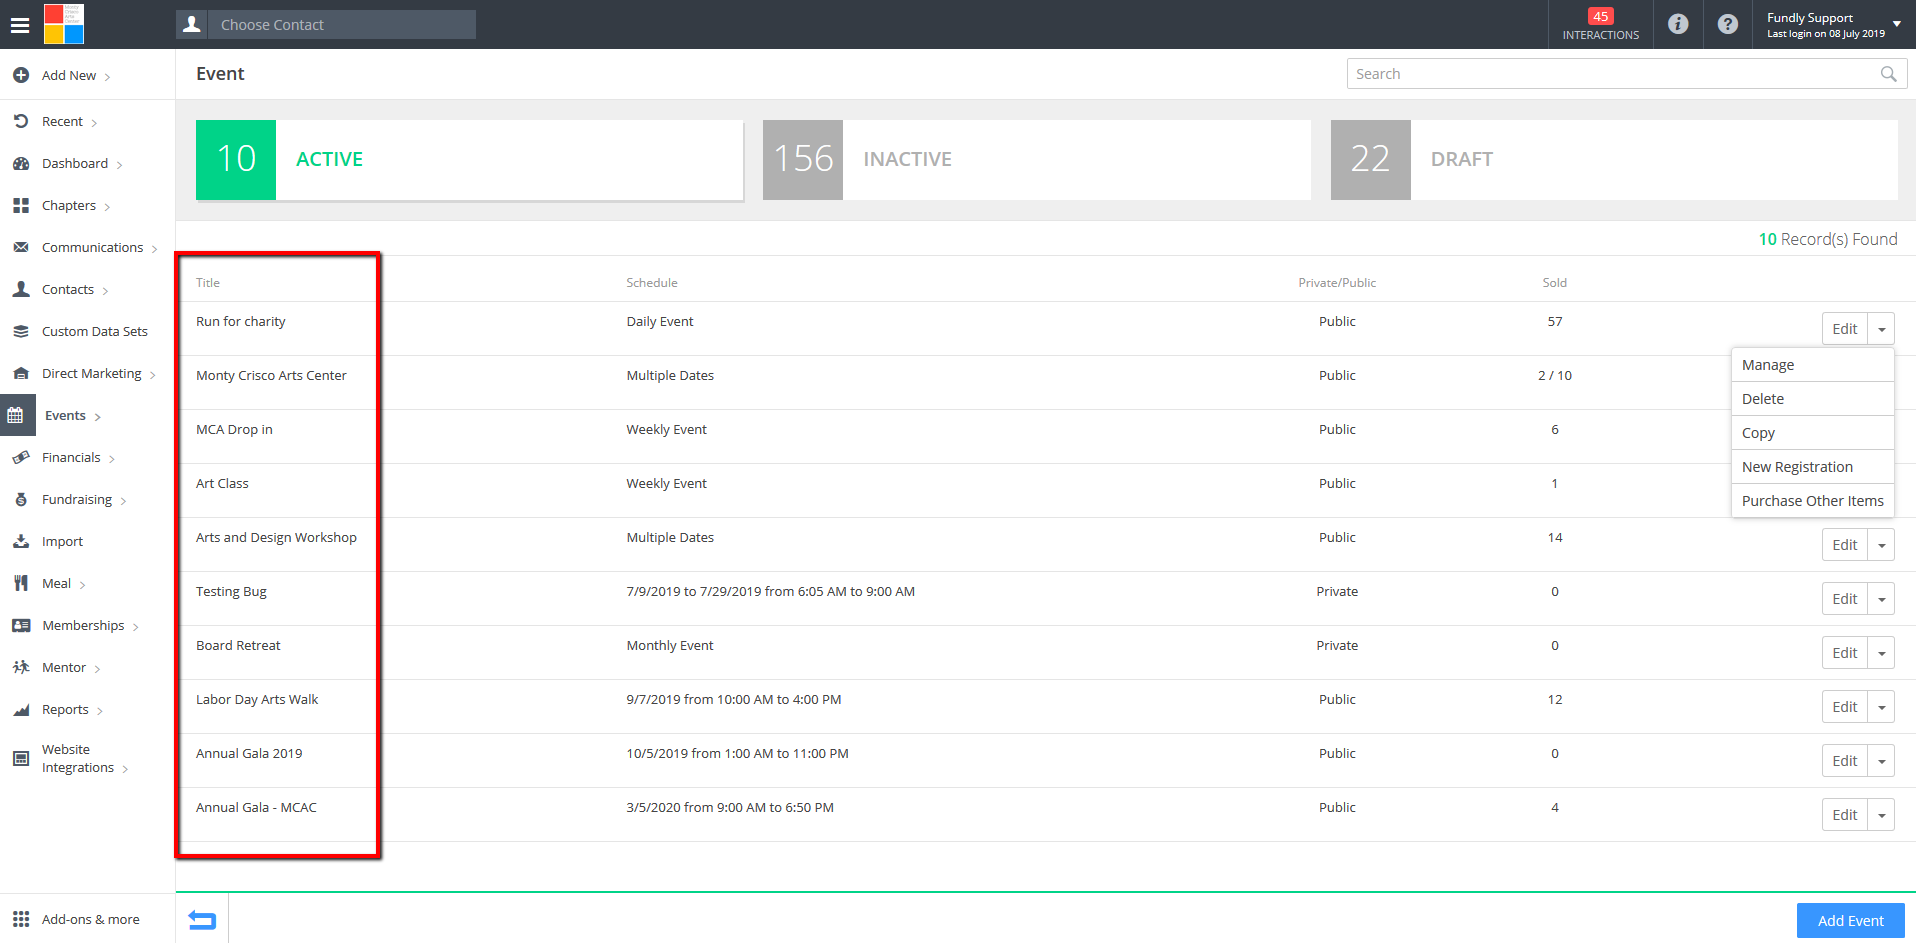Edit the Labor Day Arts Walk event
Viewport: 1916px width, 943px height.
tap(1844, 707)
